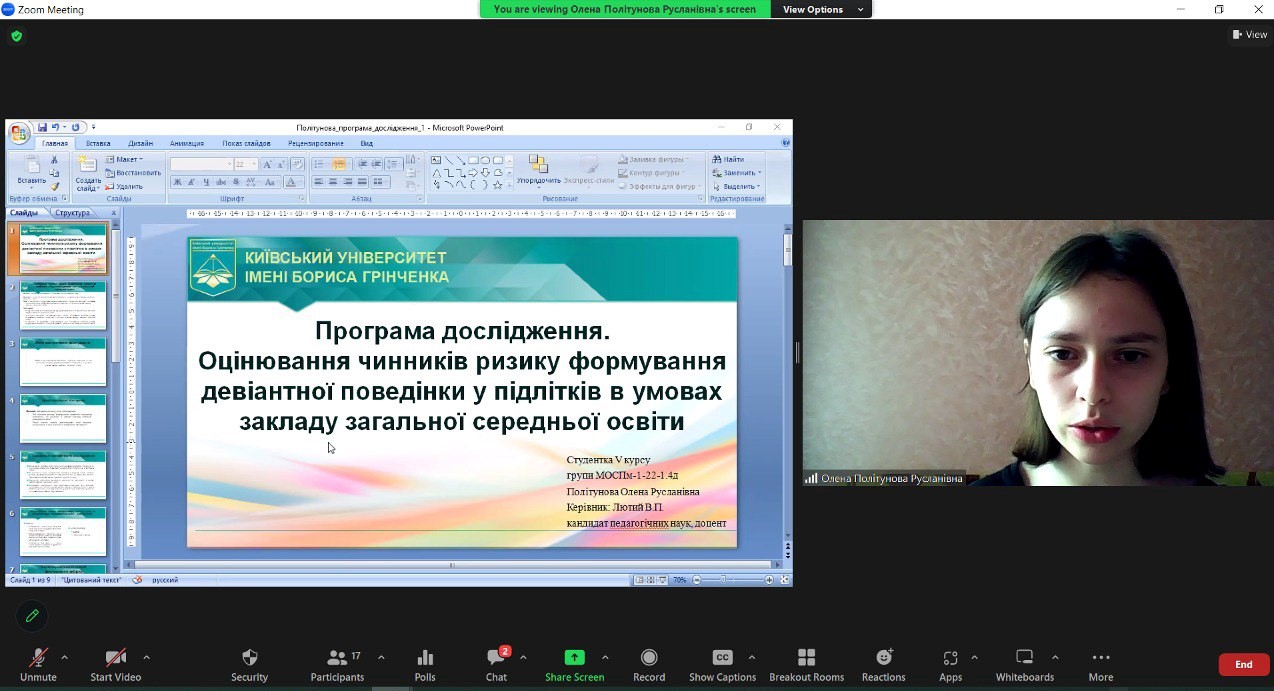Image resolution: width=1274 pixels, height=691 pixels.
Task: Open the Polls panel
Action: [425, 664]
